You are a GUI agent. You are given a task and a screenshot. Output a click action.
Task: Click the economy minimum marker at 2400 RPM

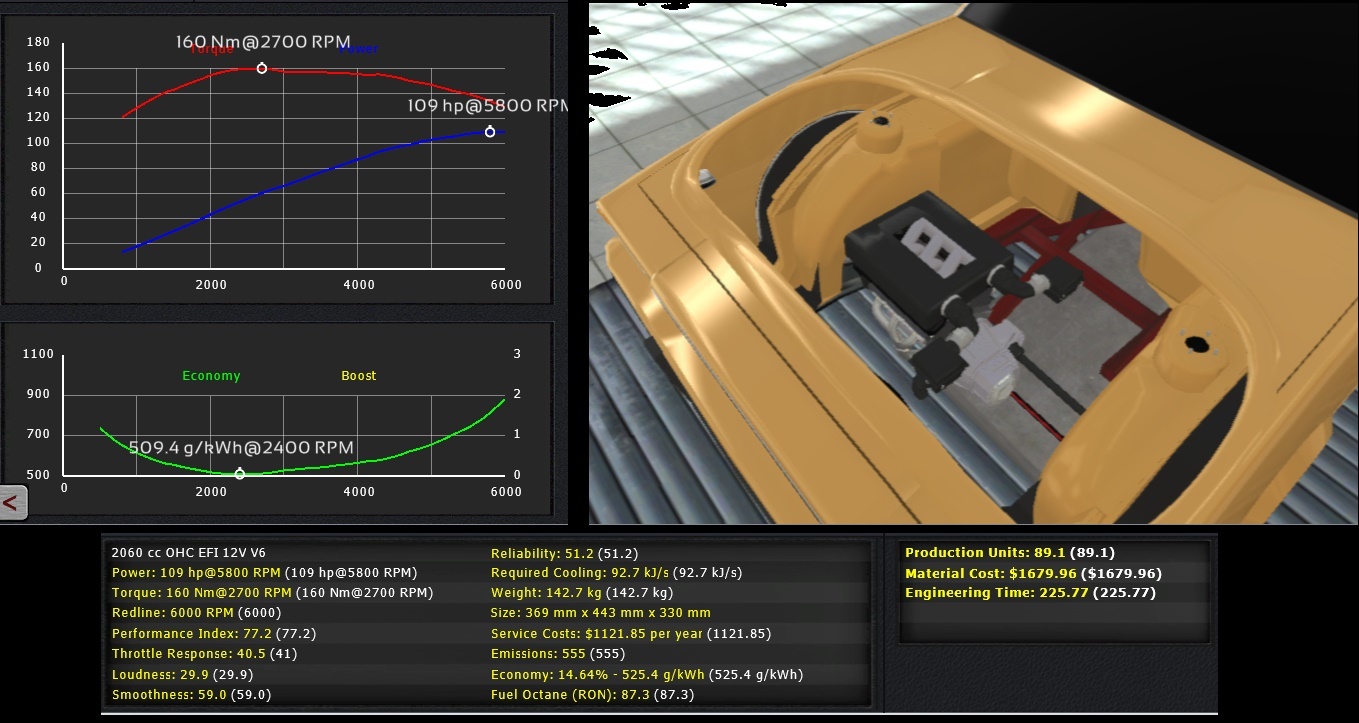pyautogui.click(x=240, y=474)
